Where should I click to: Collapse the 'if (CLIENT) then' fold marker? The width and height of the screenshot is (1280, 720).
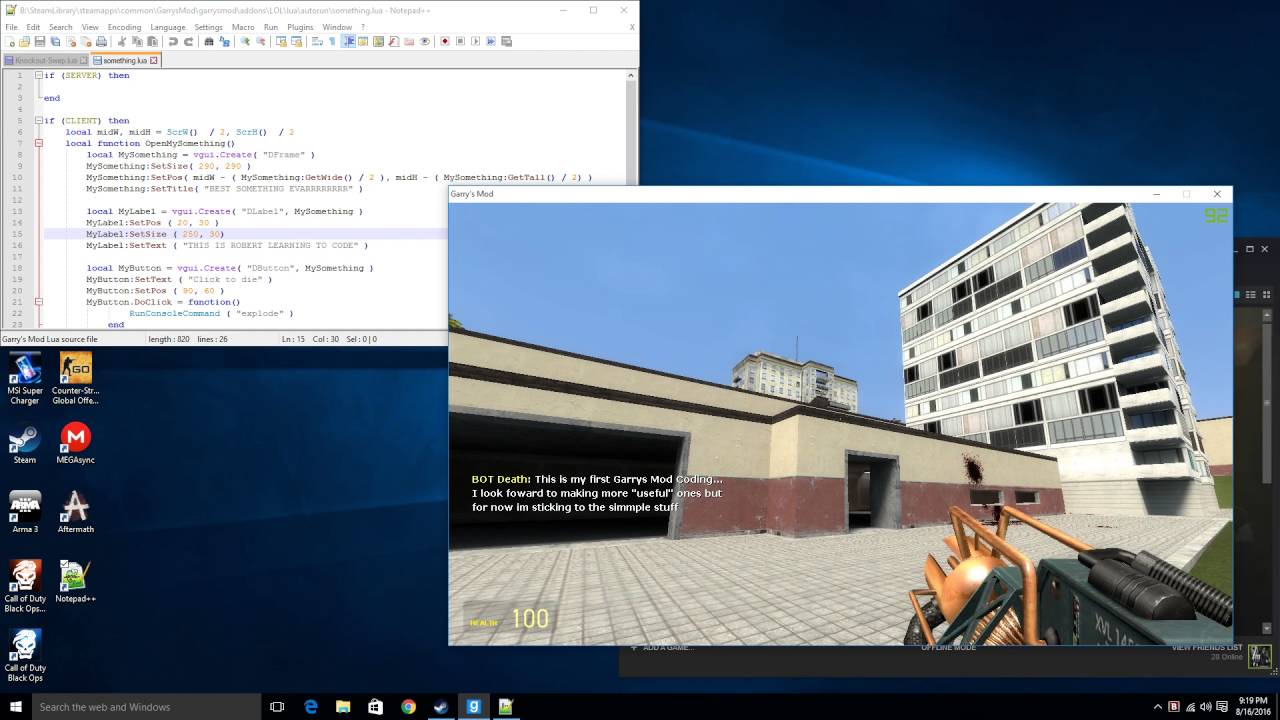(x=38, y=120)
